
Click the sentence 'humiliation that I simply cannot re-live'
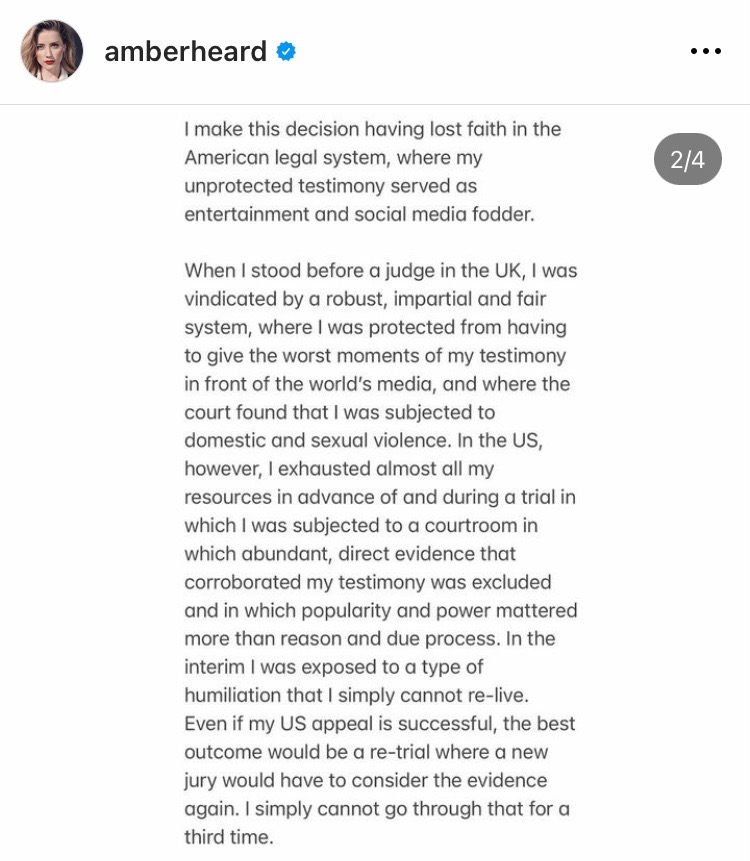click(x=356, y=695)
